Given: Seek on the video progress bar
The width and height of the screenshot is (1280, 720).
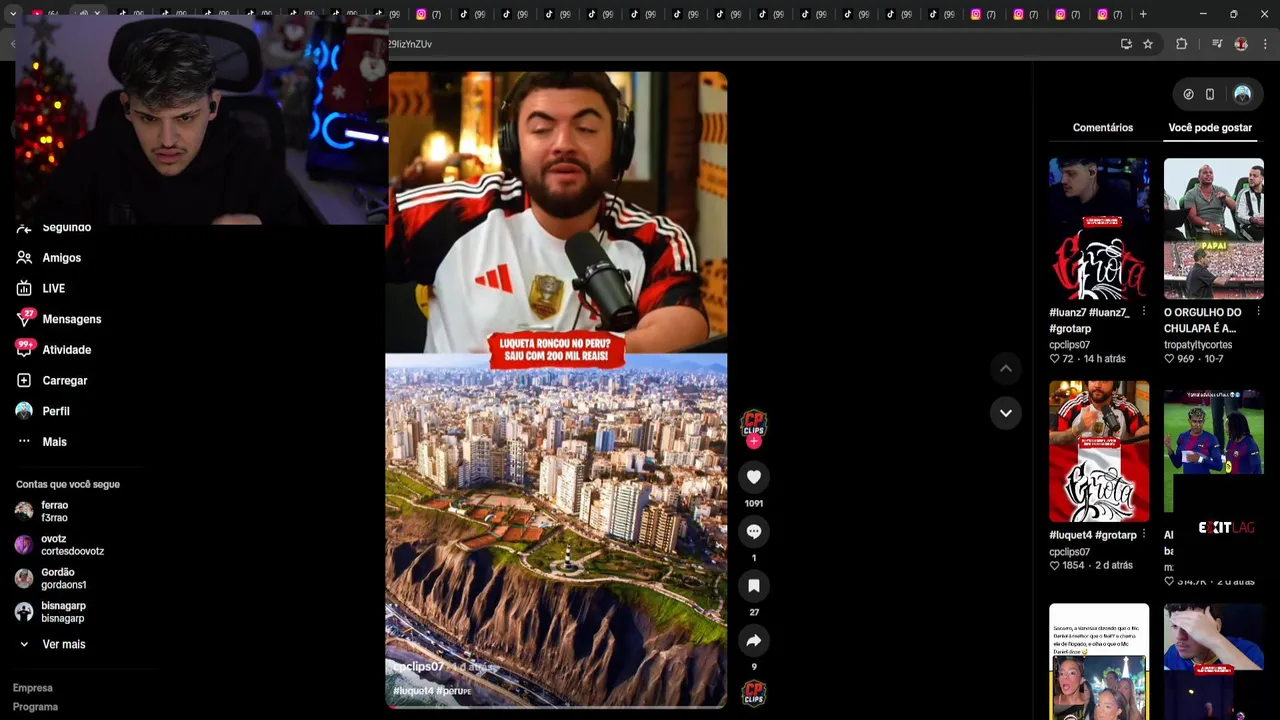Looking at the screenshot, I should coord(556,707).
